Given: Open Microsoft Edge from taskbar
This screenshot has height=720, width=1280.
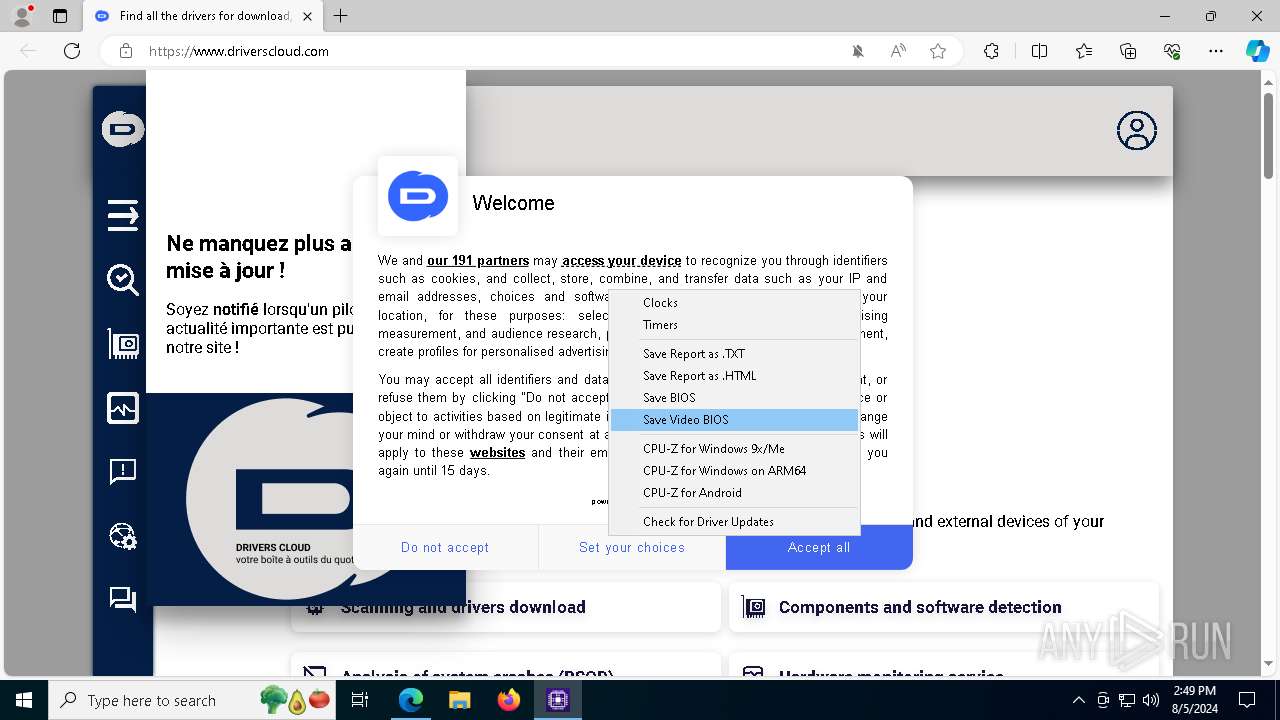Looking at the screenshot, I should 411,700.
